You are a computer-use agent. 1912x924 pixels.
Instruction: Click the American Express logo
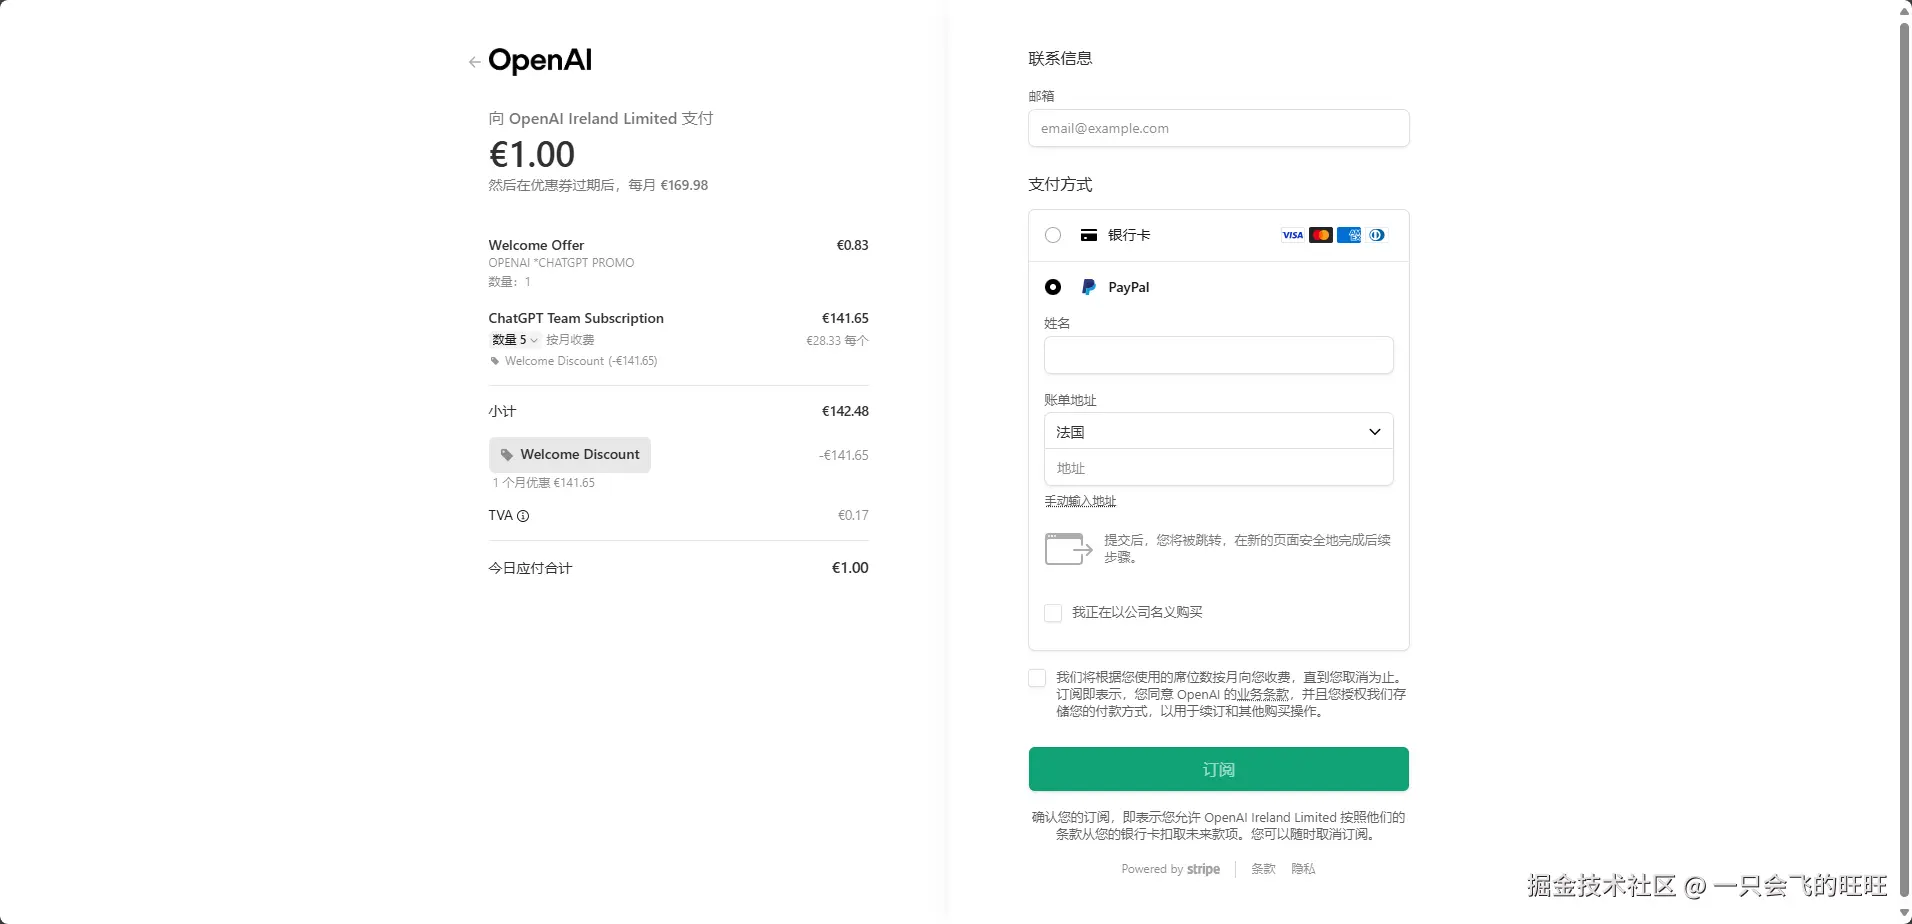1349,235
